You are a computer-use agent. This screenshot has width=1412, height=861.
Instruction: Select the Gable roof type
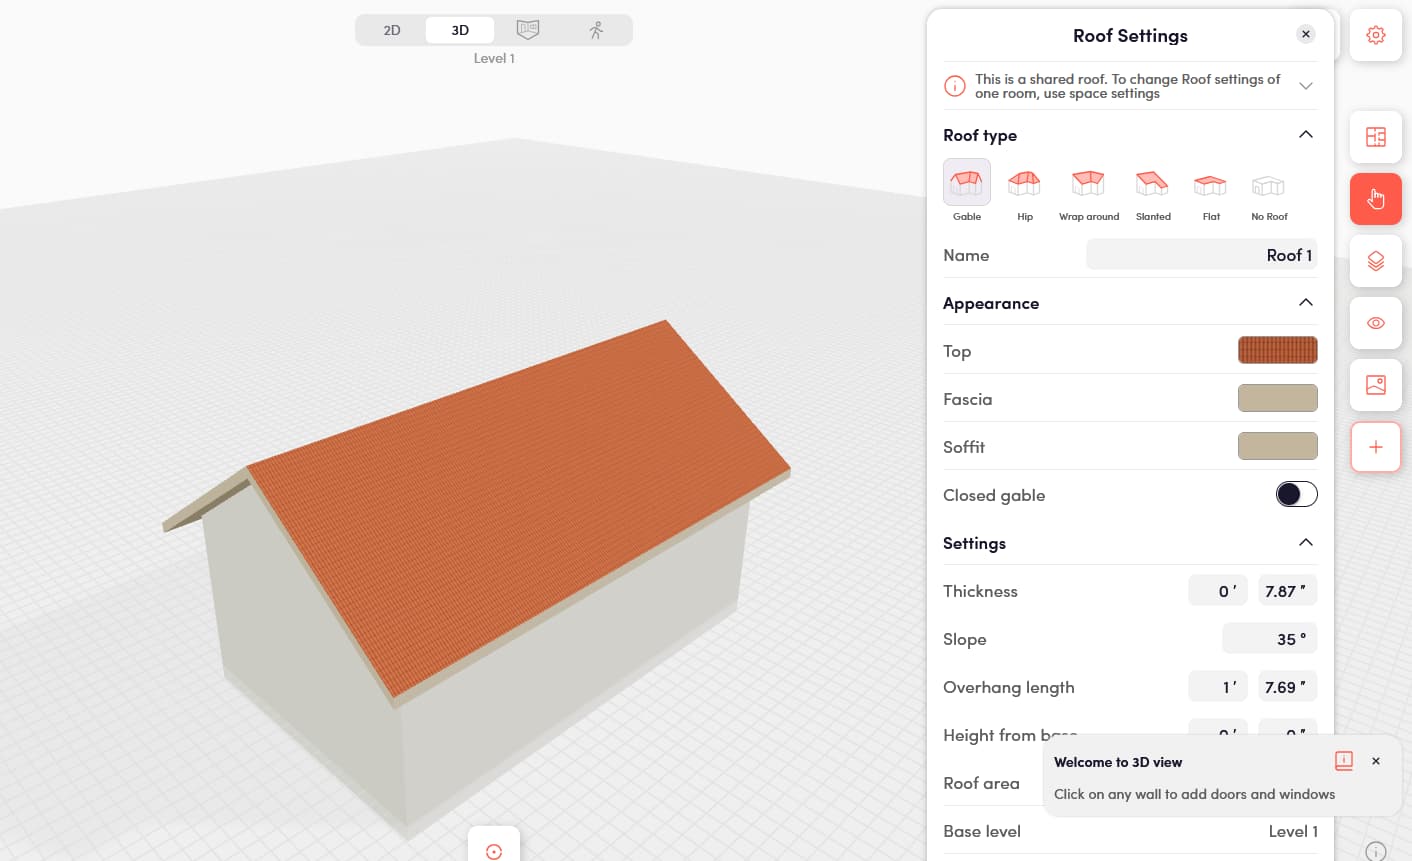click(966, 189)
